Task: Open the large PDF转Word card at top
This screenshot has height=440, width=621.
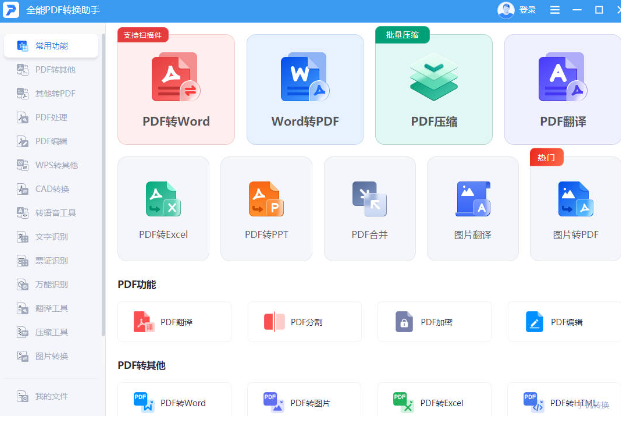Action: coord(176,90)
